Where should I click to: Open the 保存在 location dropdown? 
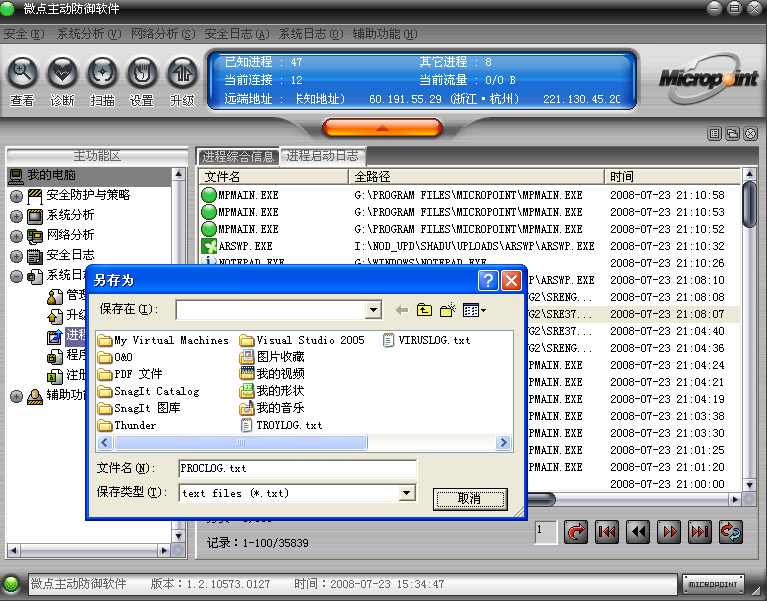click(374, 310)
